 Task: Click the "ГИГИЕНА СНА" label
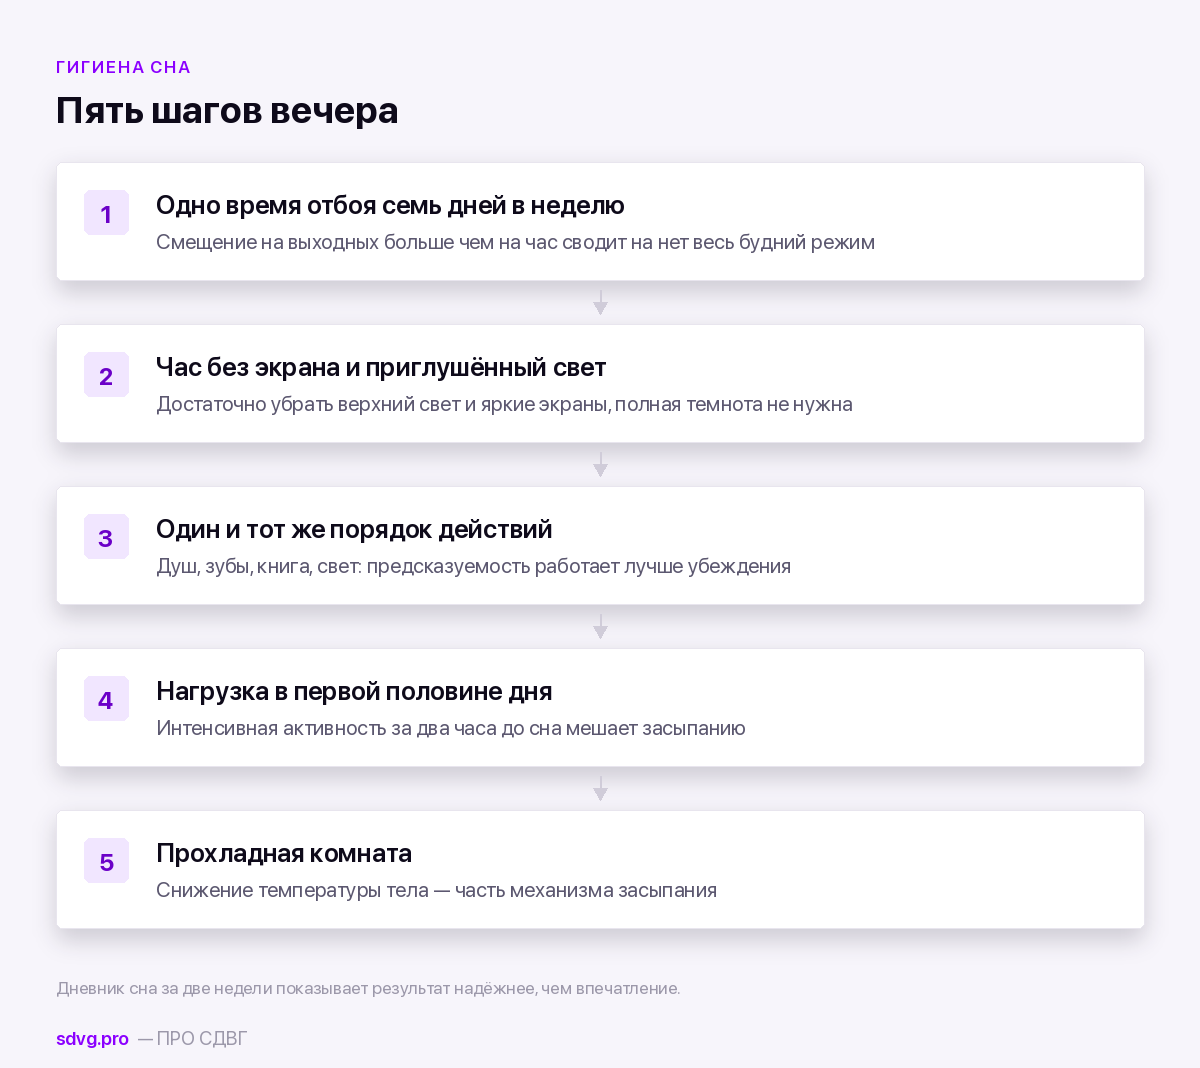(x=123, y=67)
